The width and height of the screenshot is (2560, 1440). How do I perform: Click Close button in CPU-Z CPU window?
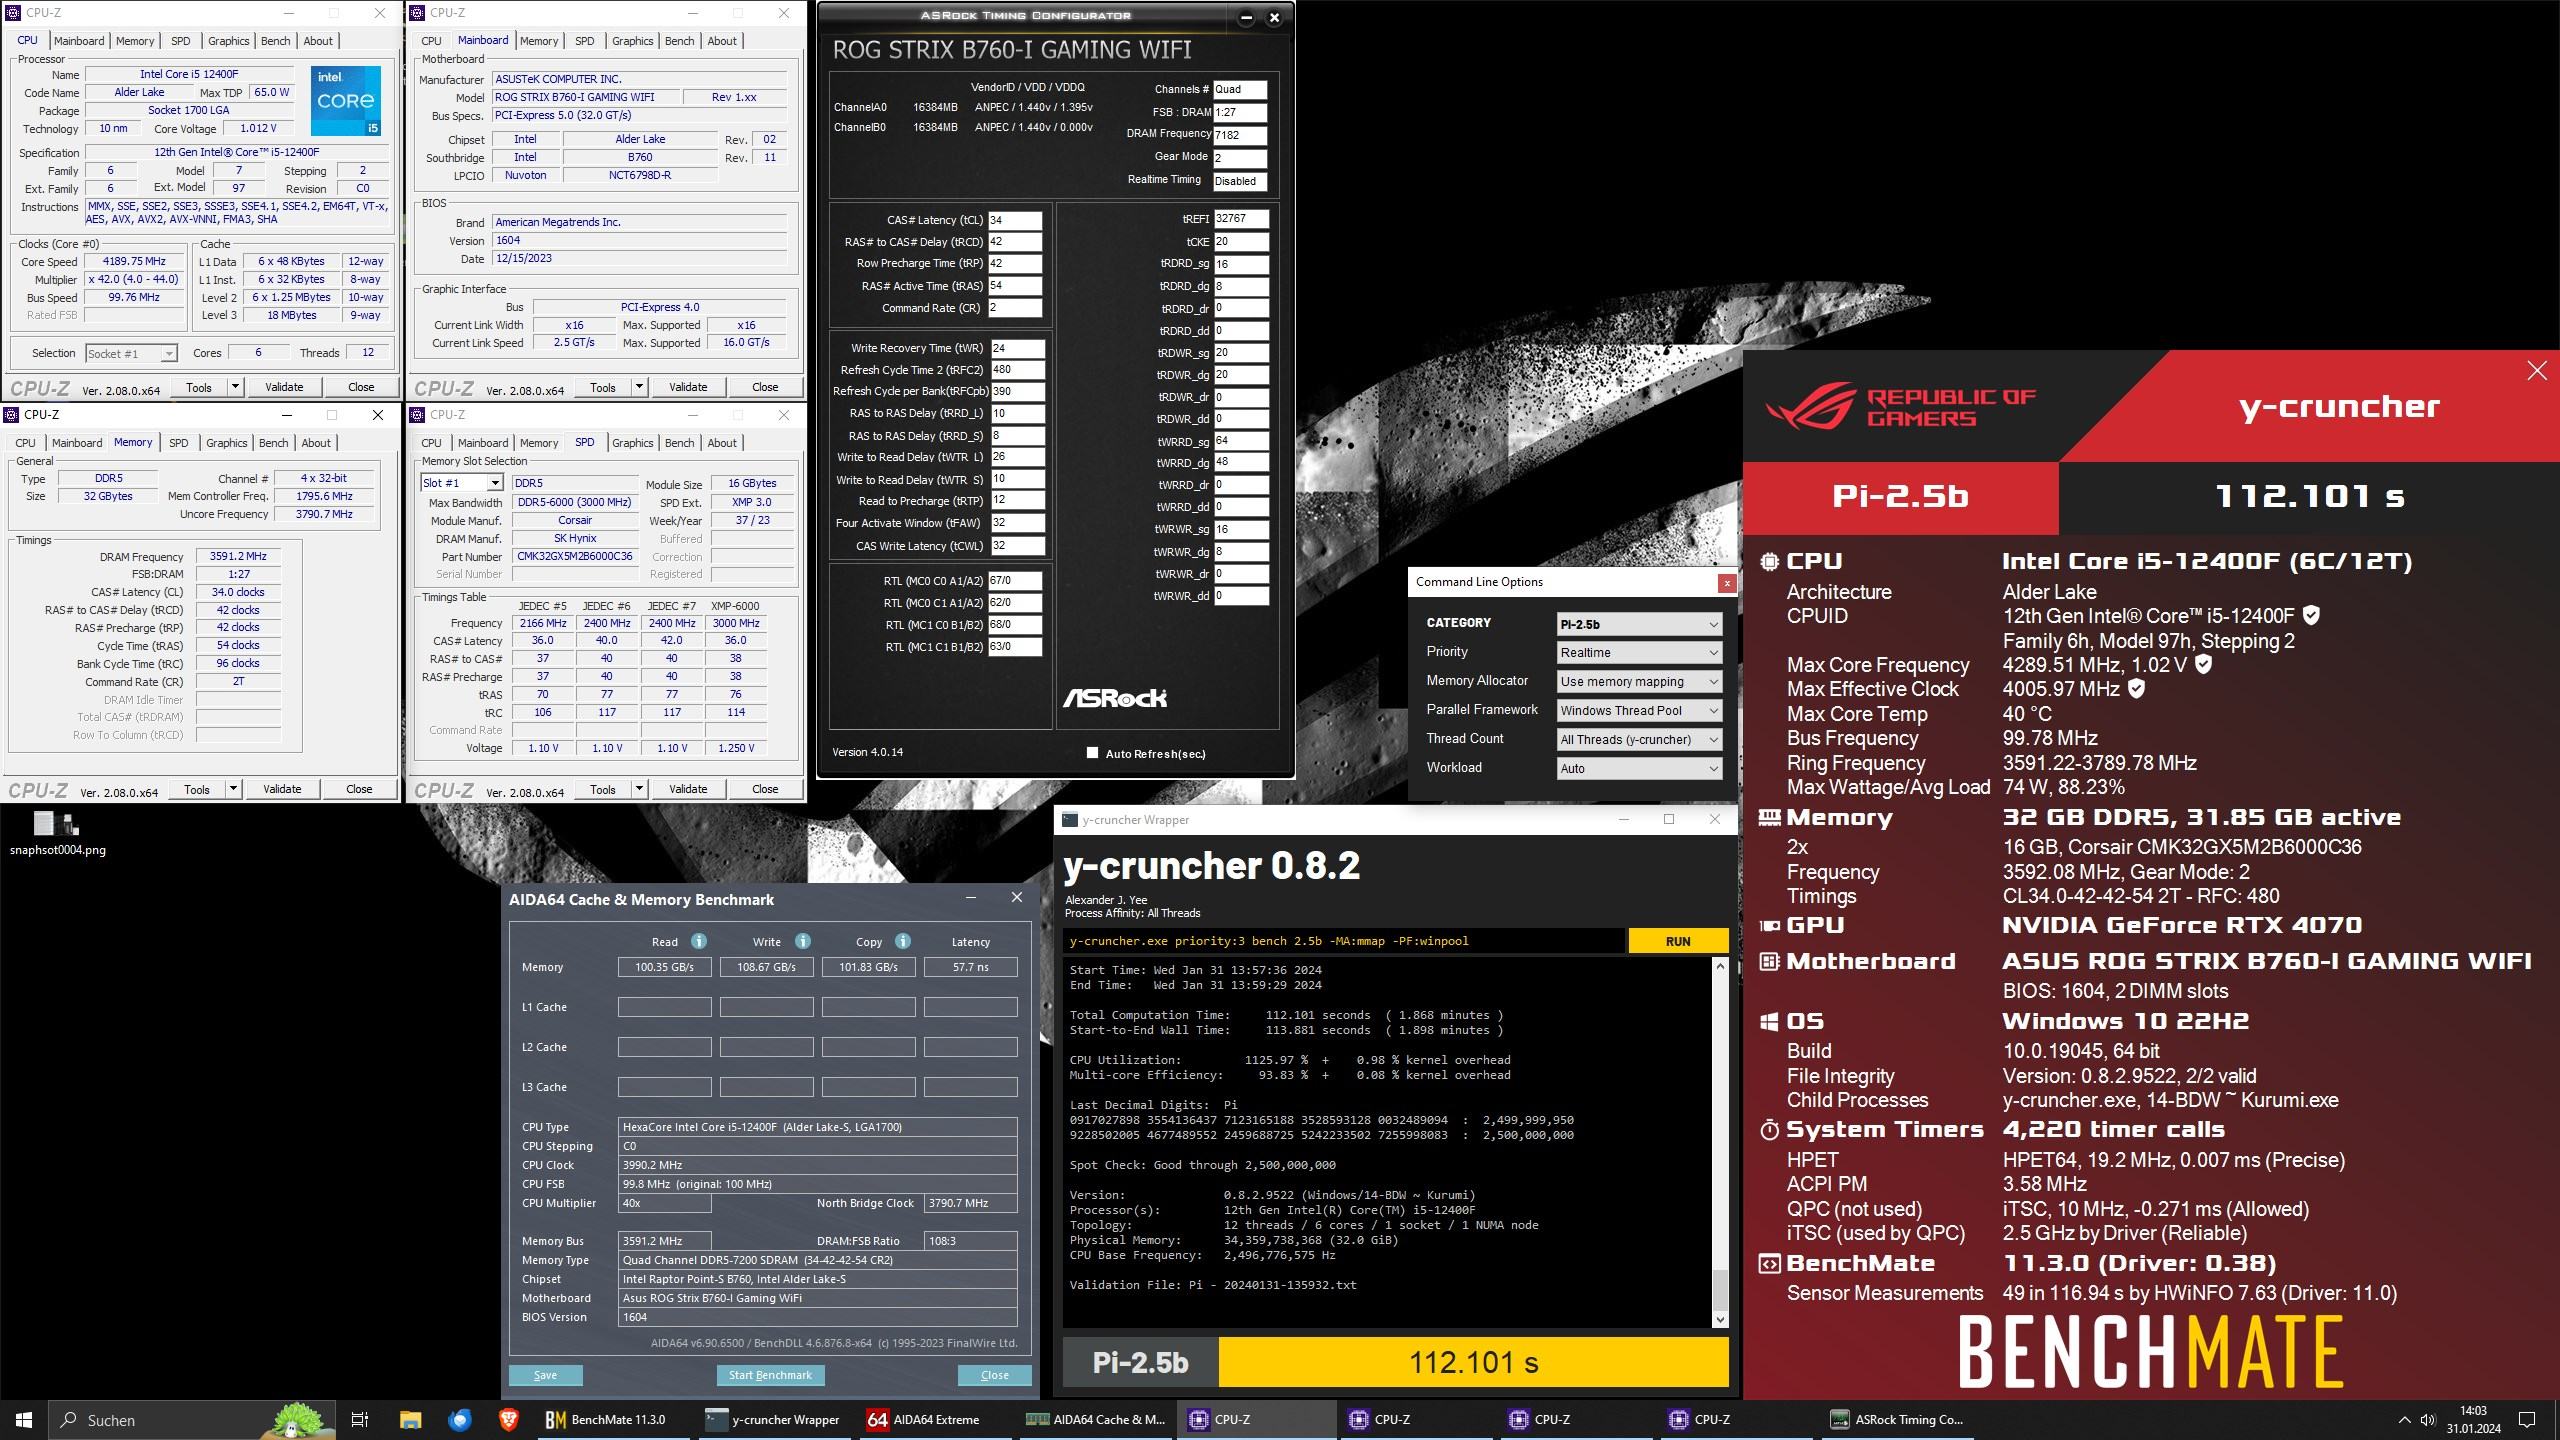click(x=361, y=387)
